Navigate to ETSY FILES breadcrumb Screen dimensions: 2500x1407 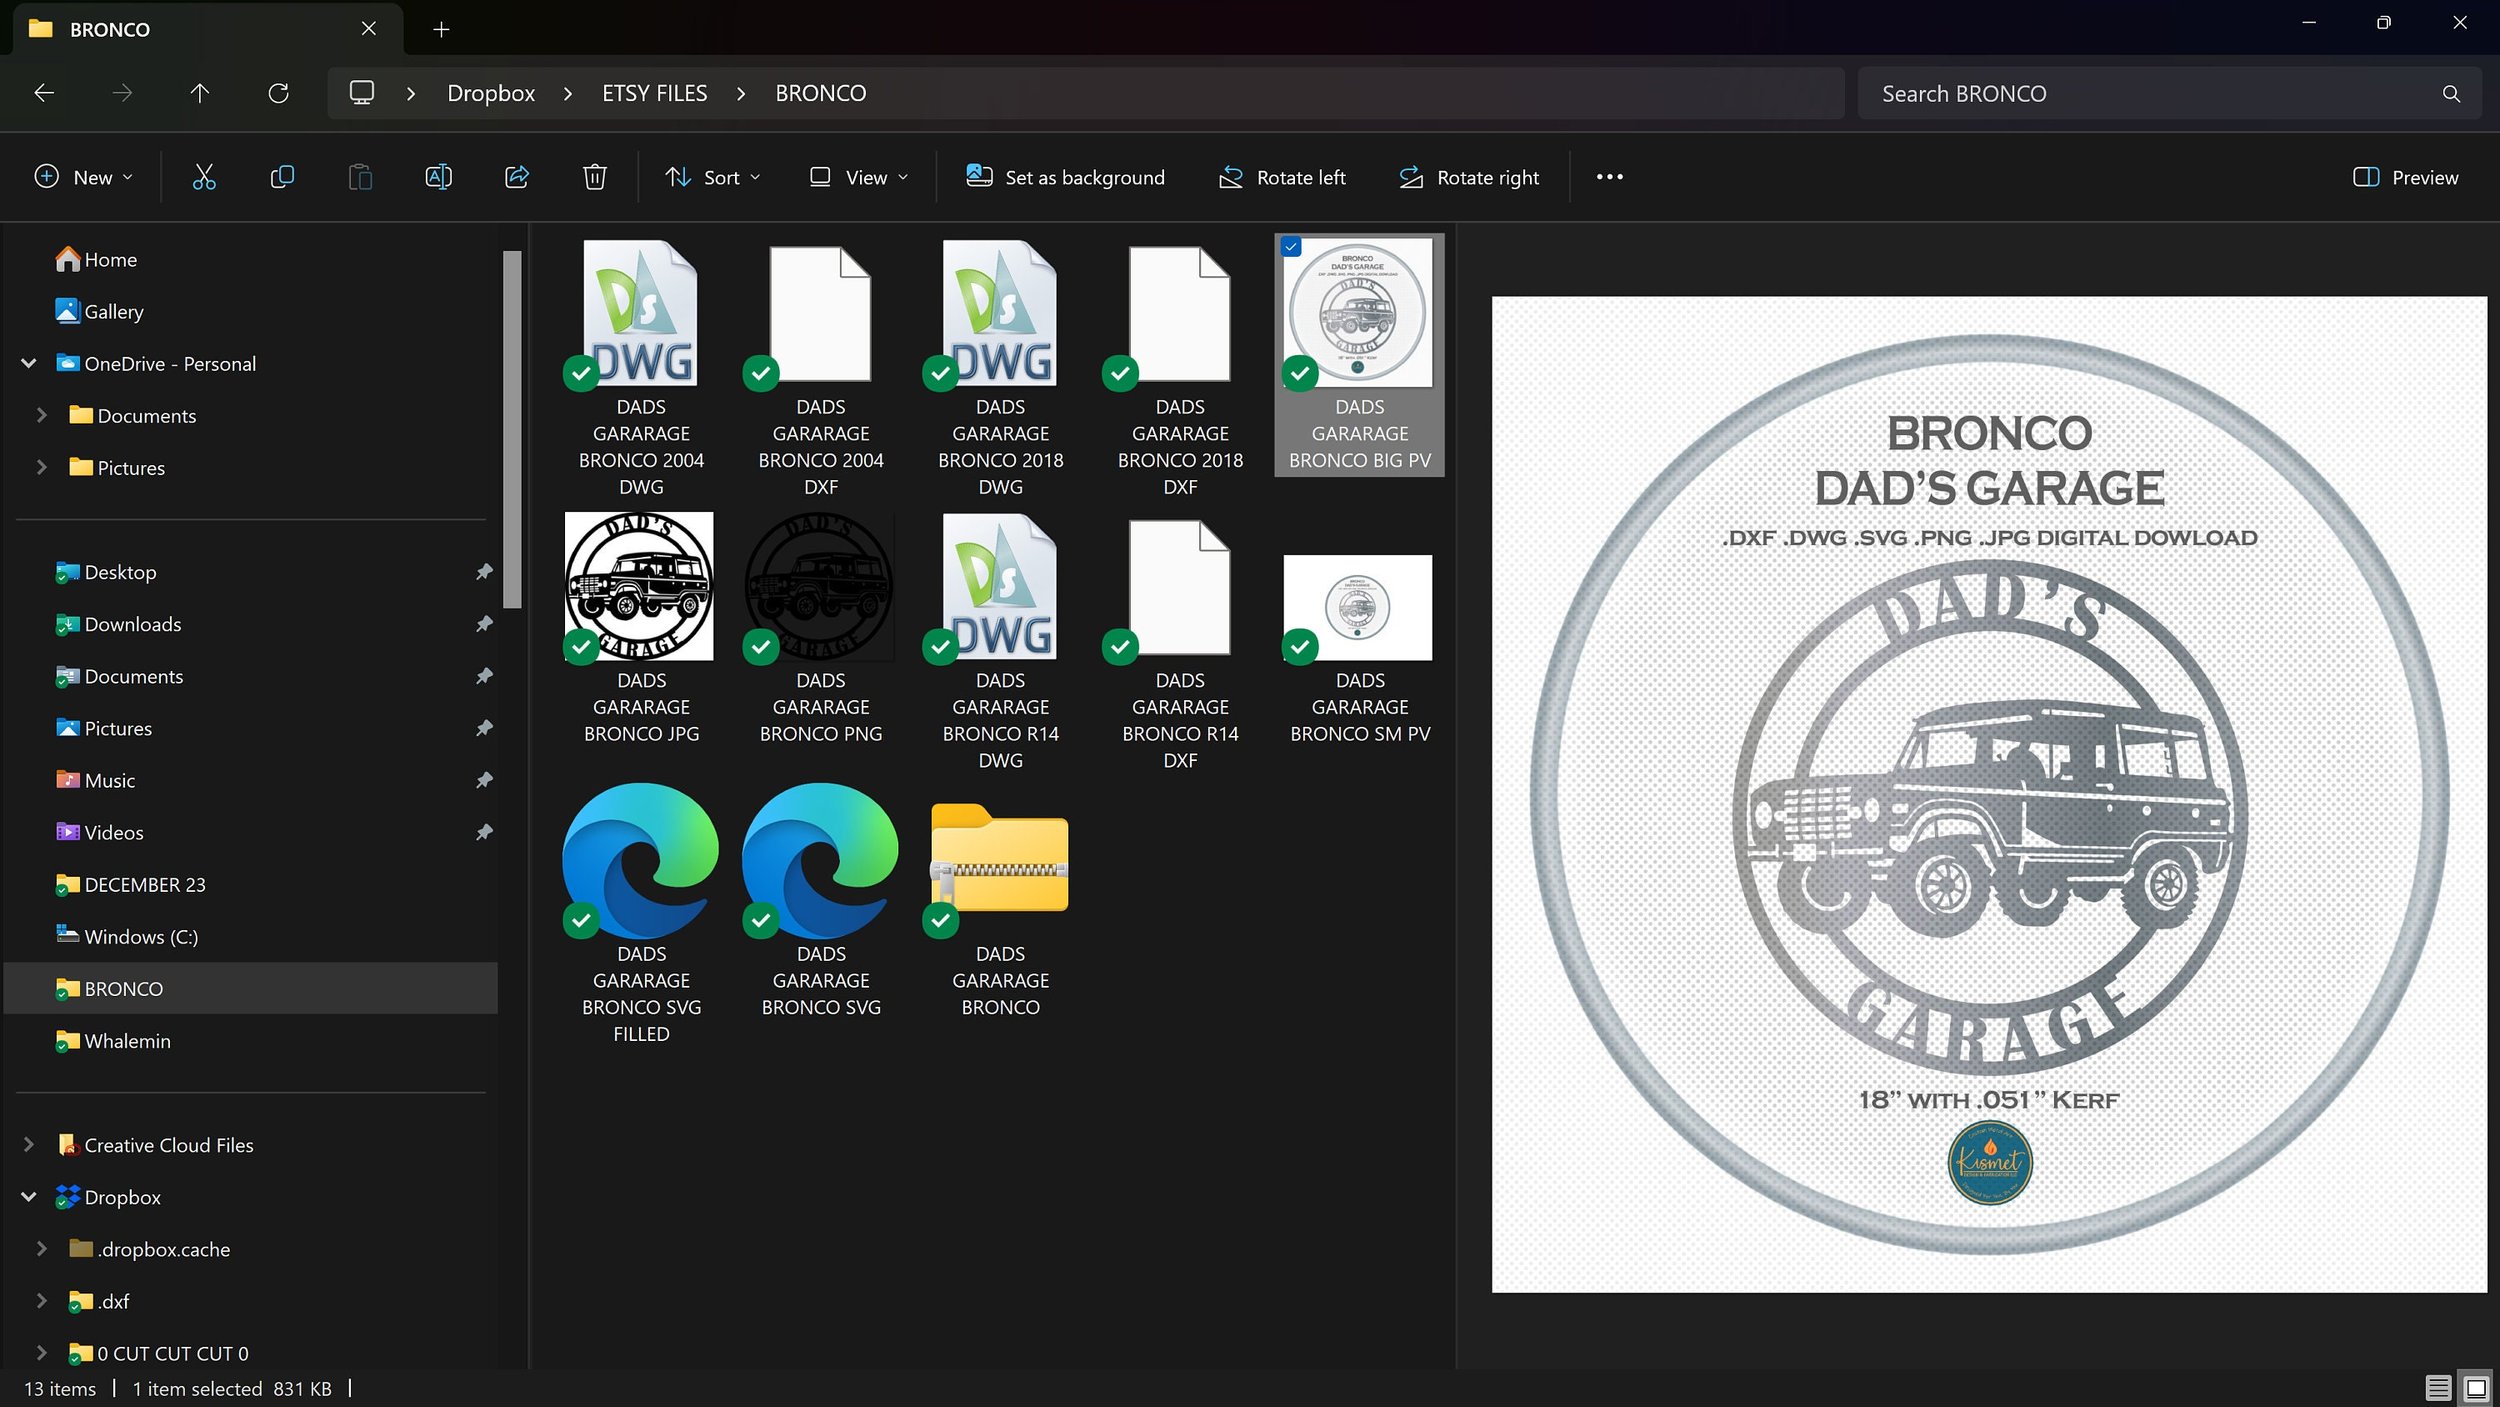(x=654, y=93)
